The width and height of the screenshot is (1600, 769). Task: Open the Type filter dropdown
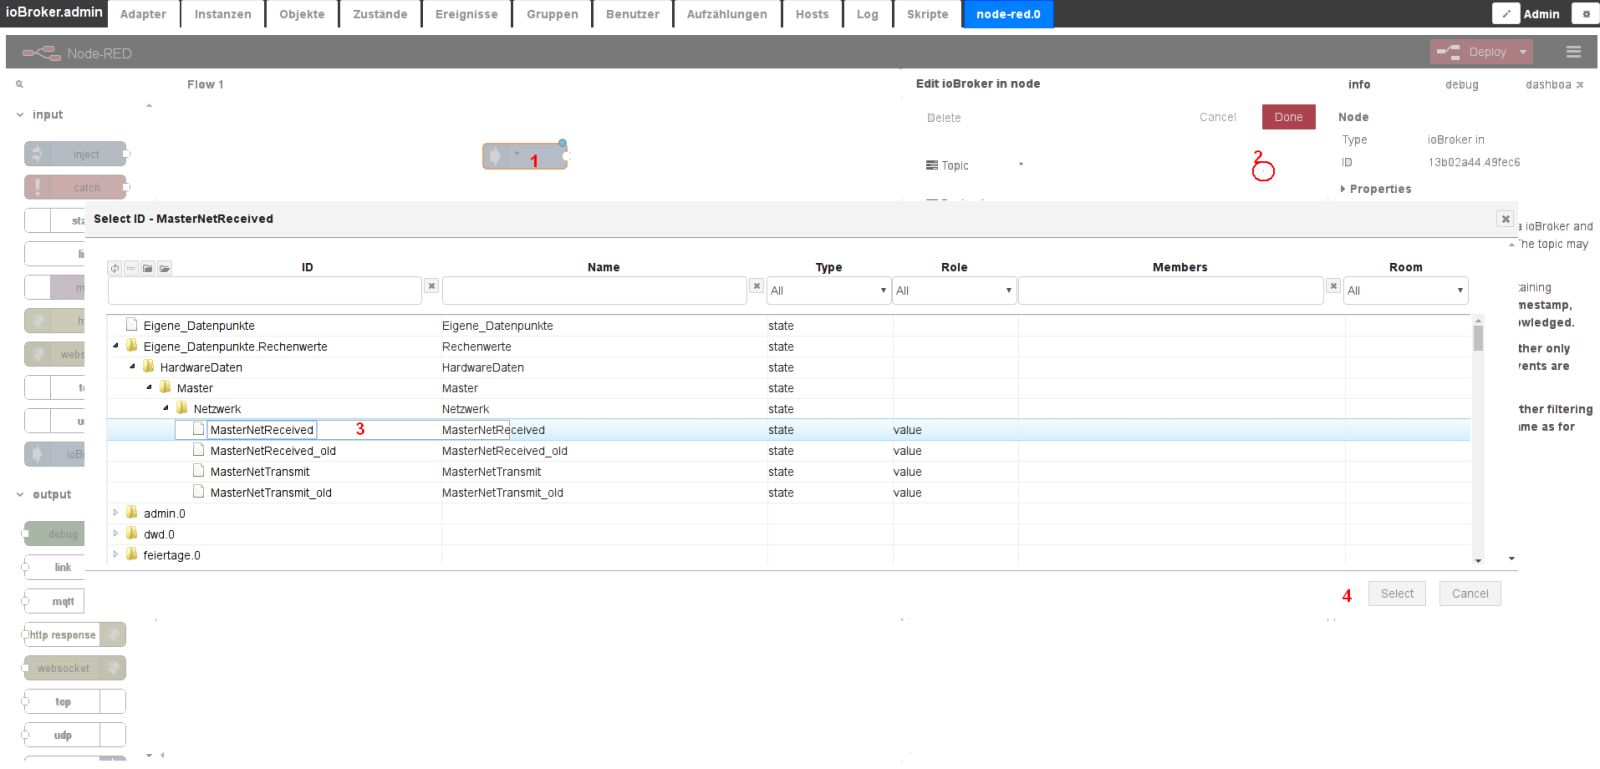pyautogui.click(x=828, y=291)
